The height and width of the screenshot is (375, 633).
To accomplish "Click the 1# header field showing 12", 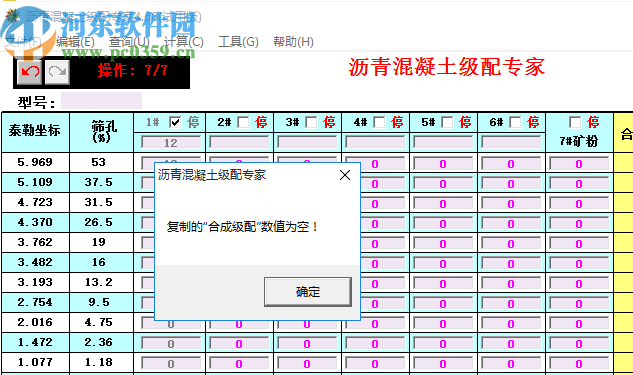I will (x=171, y=143).
